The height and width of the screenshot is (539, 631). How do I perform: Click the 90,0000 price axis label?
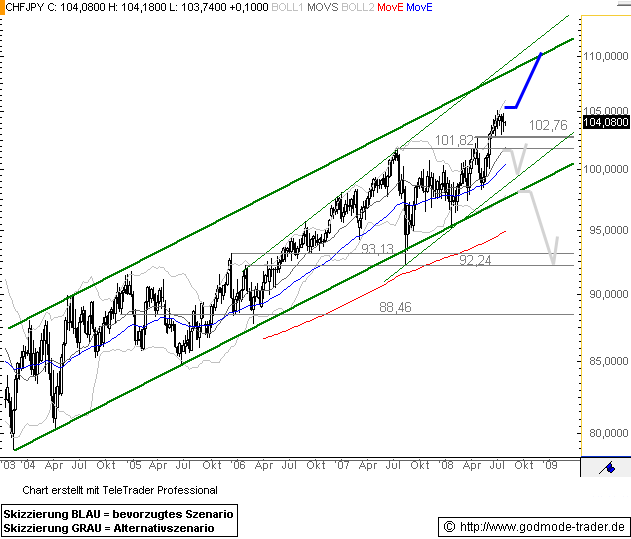pos(608,294)
